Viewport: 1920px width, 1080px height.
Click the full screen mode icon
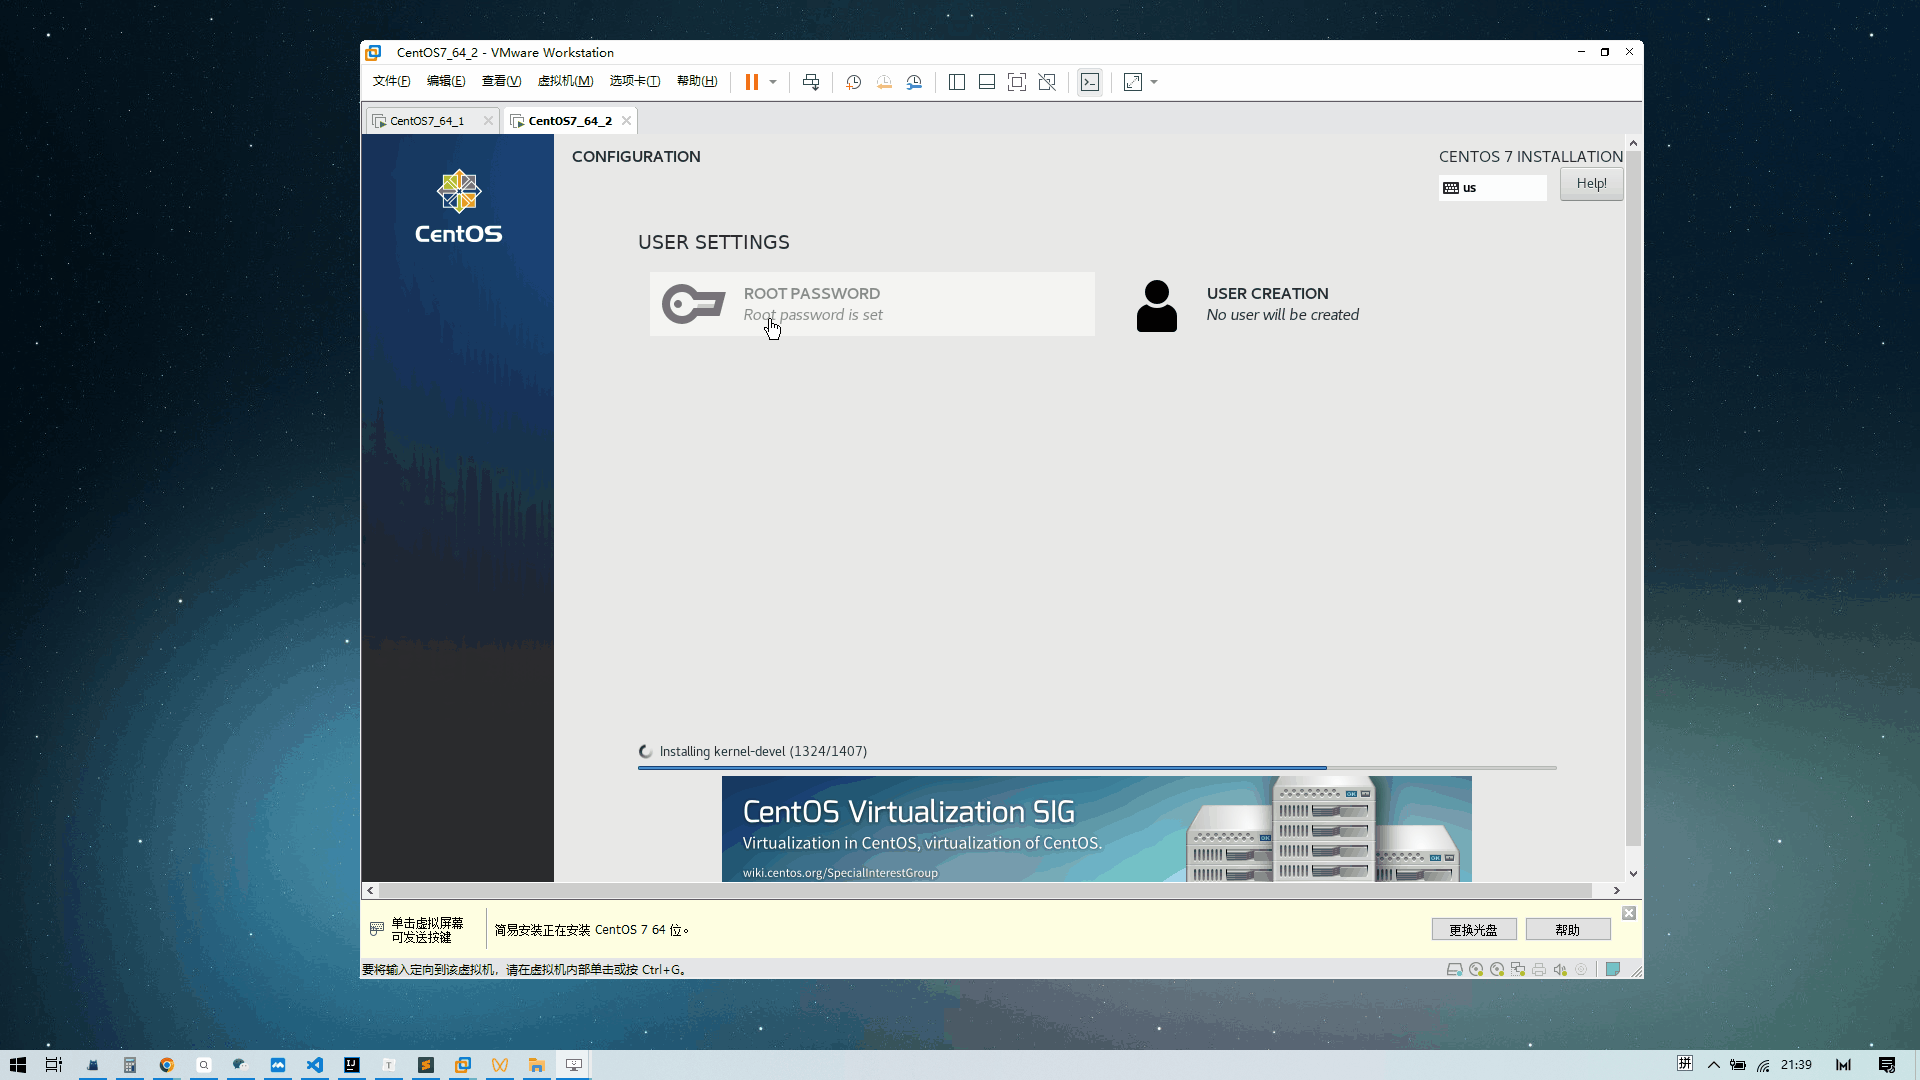(x=1017, y=82)
